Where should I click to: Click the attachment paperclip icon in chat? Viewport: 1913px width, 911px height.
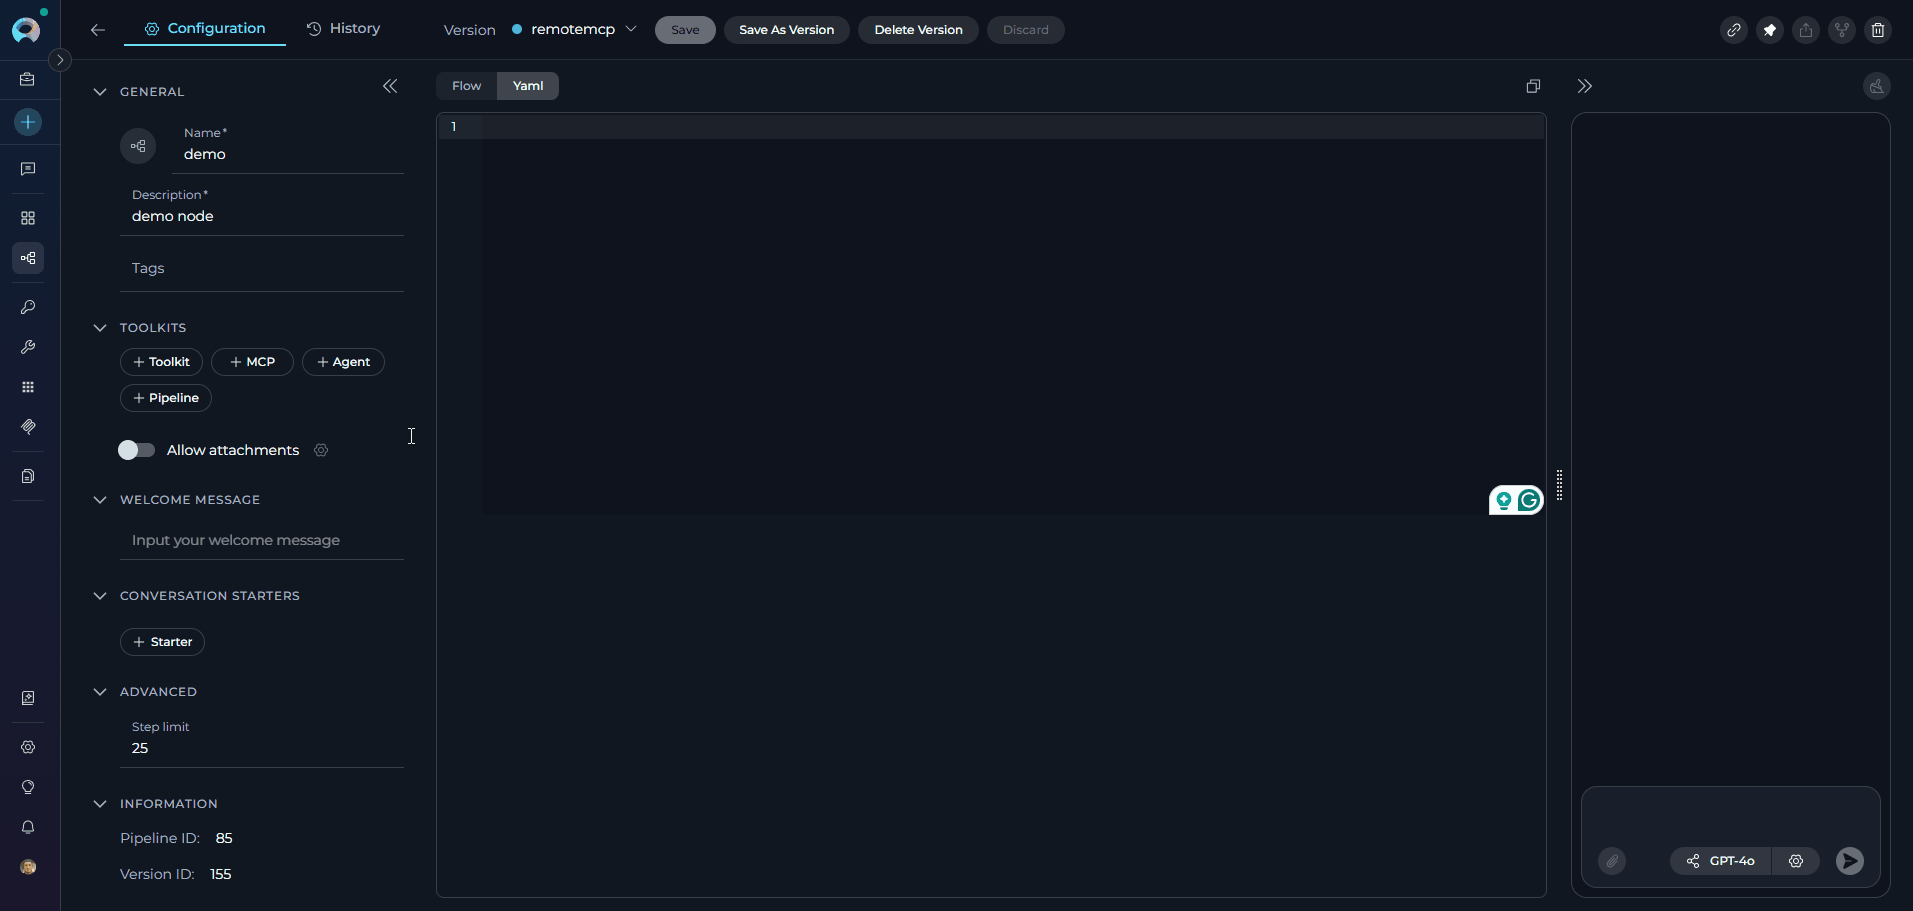point(1611,861)
